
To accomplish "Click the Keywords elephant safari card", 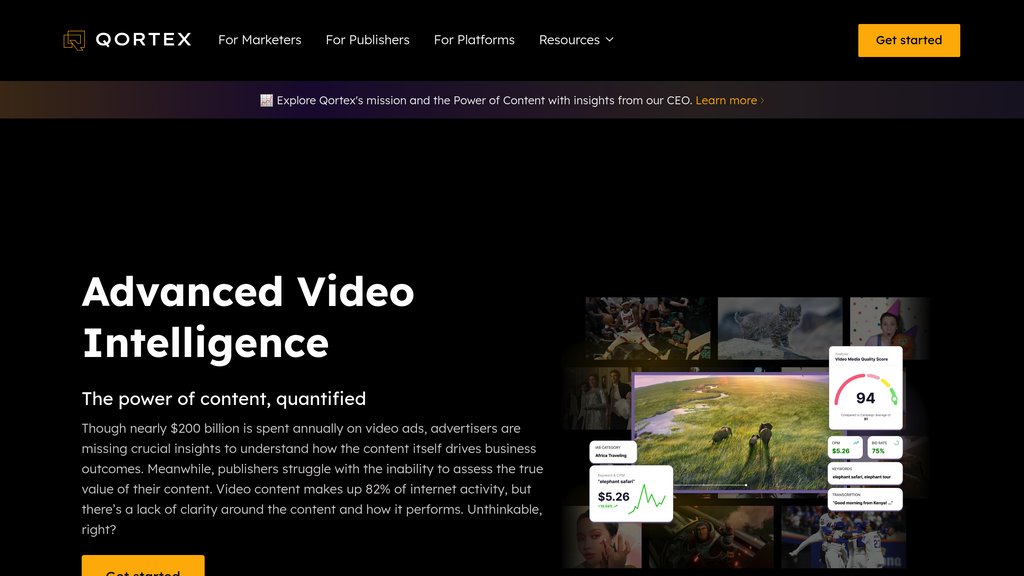I will pyautogui.click(x=865, y=473).
